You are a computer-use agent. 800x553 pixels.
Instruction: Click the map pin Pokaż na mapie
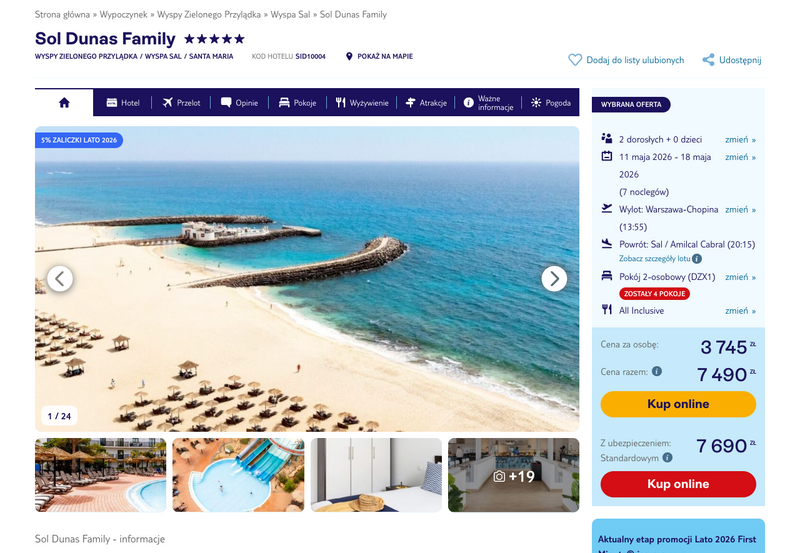click(x=349, y=56)
